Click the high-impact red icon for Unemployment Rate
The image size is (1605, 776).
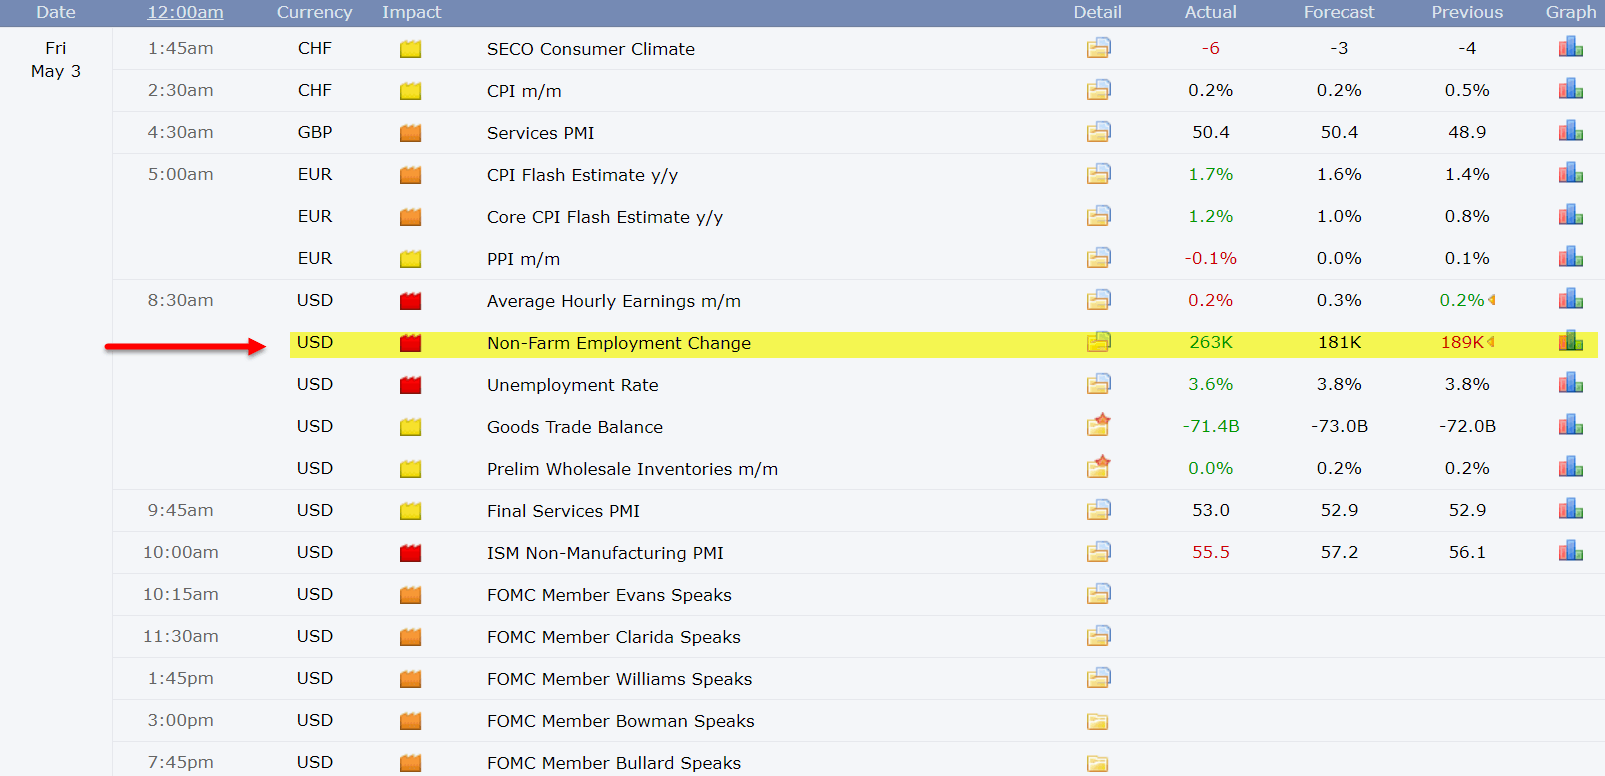[410, 385]
